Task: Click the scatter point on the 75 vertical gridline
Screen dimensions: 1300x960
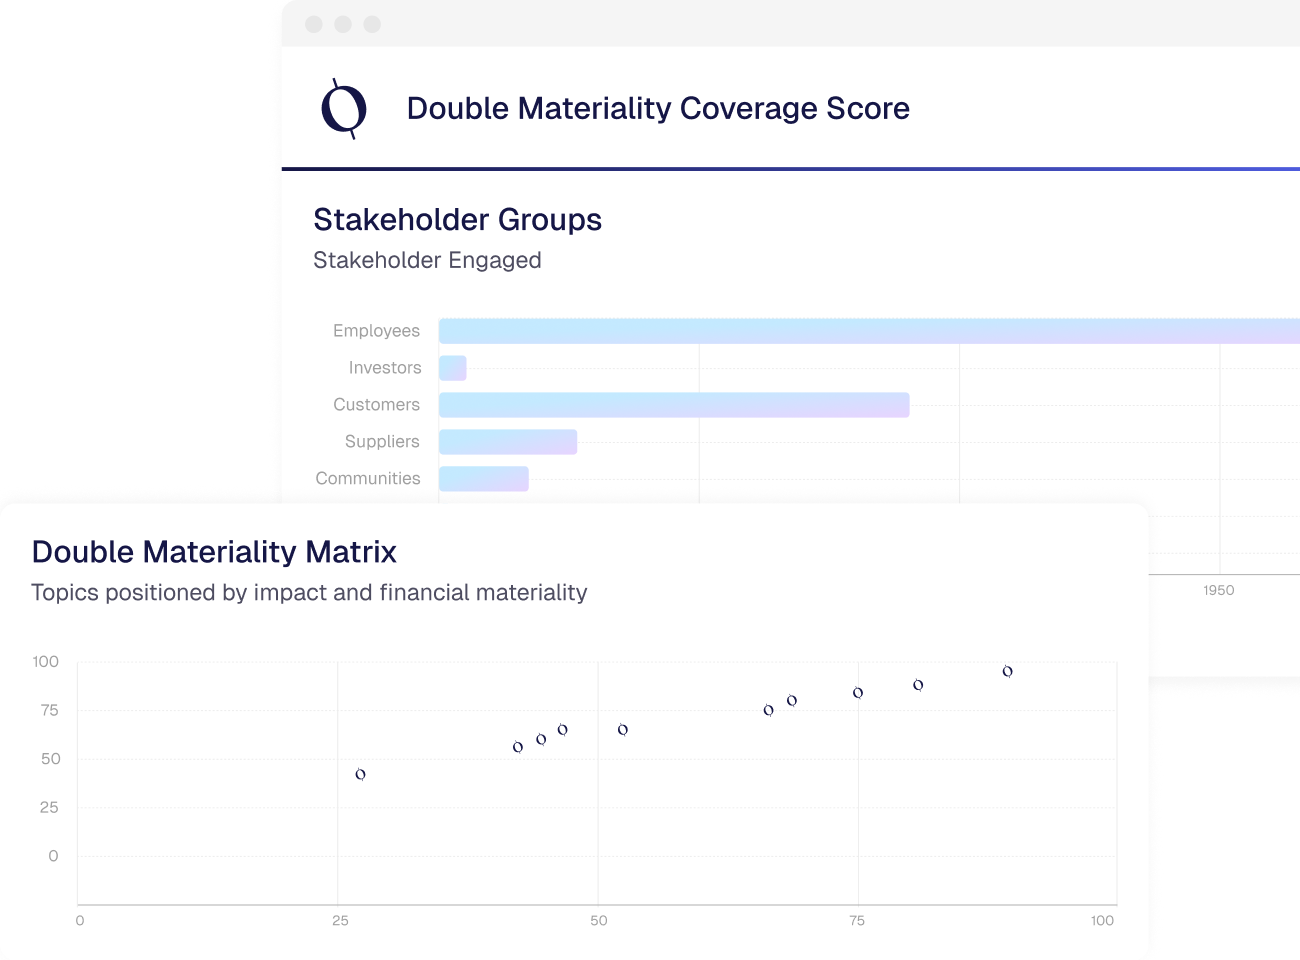Action: (858, 692)
